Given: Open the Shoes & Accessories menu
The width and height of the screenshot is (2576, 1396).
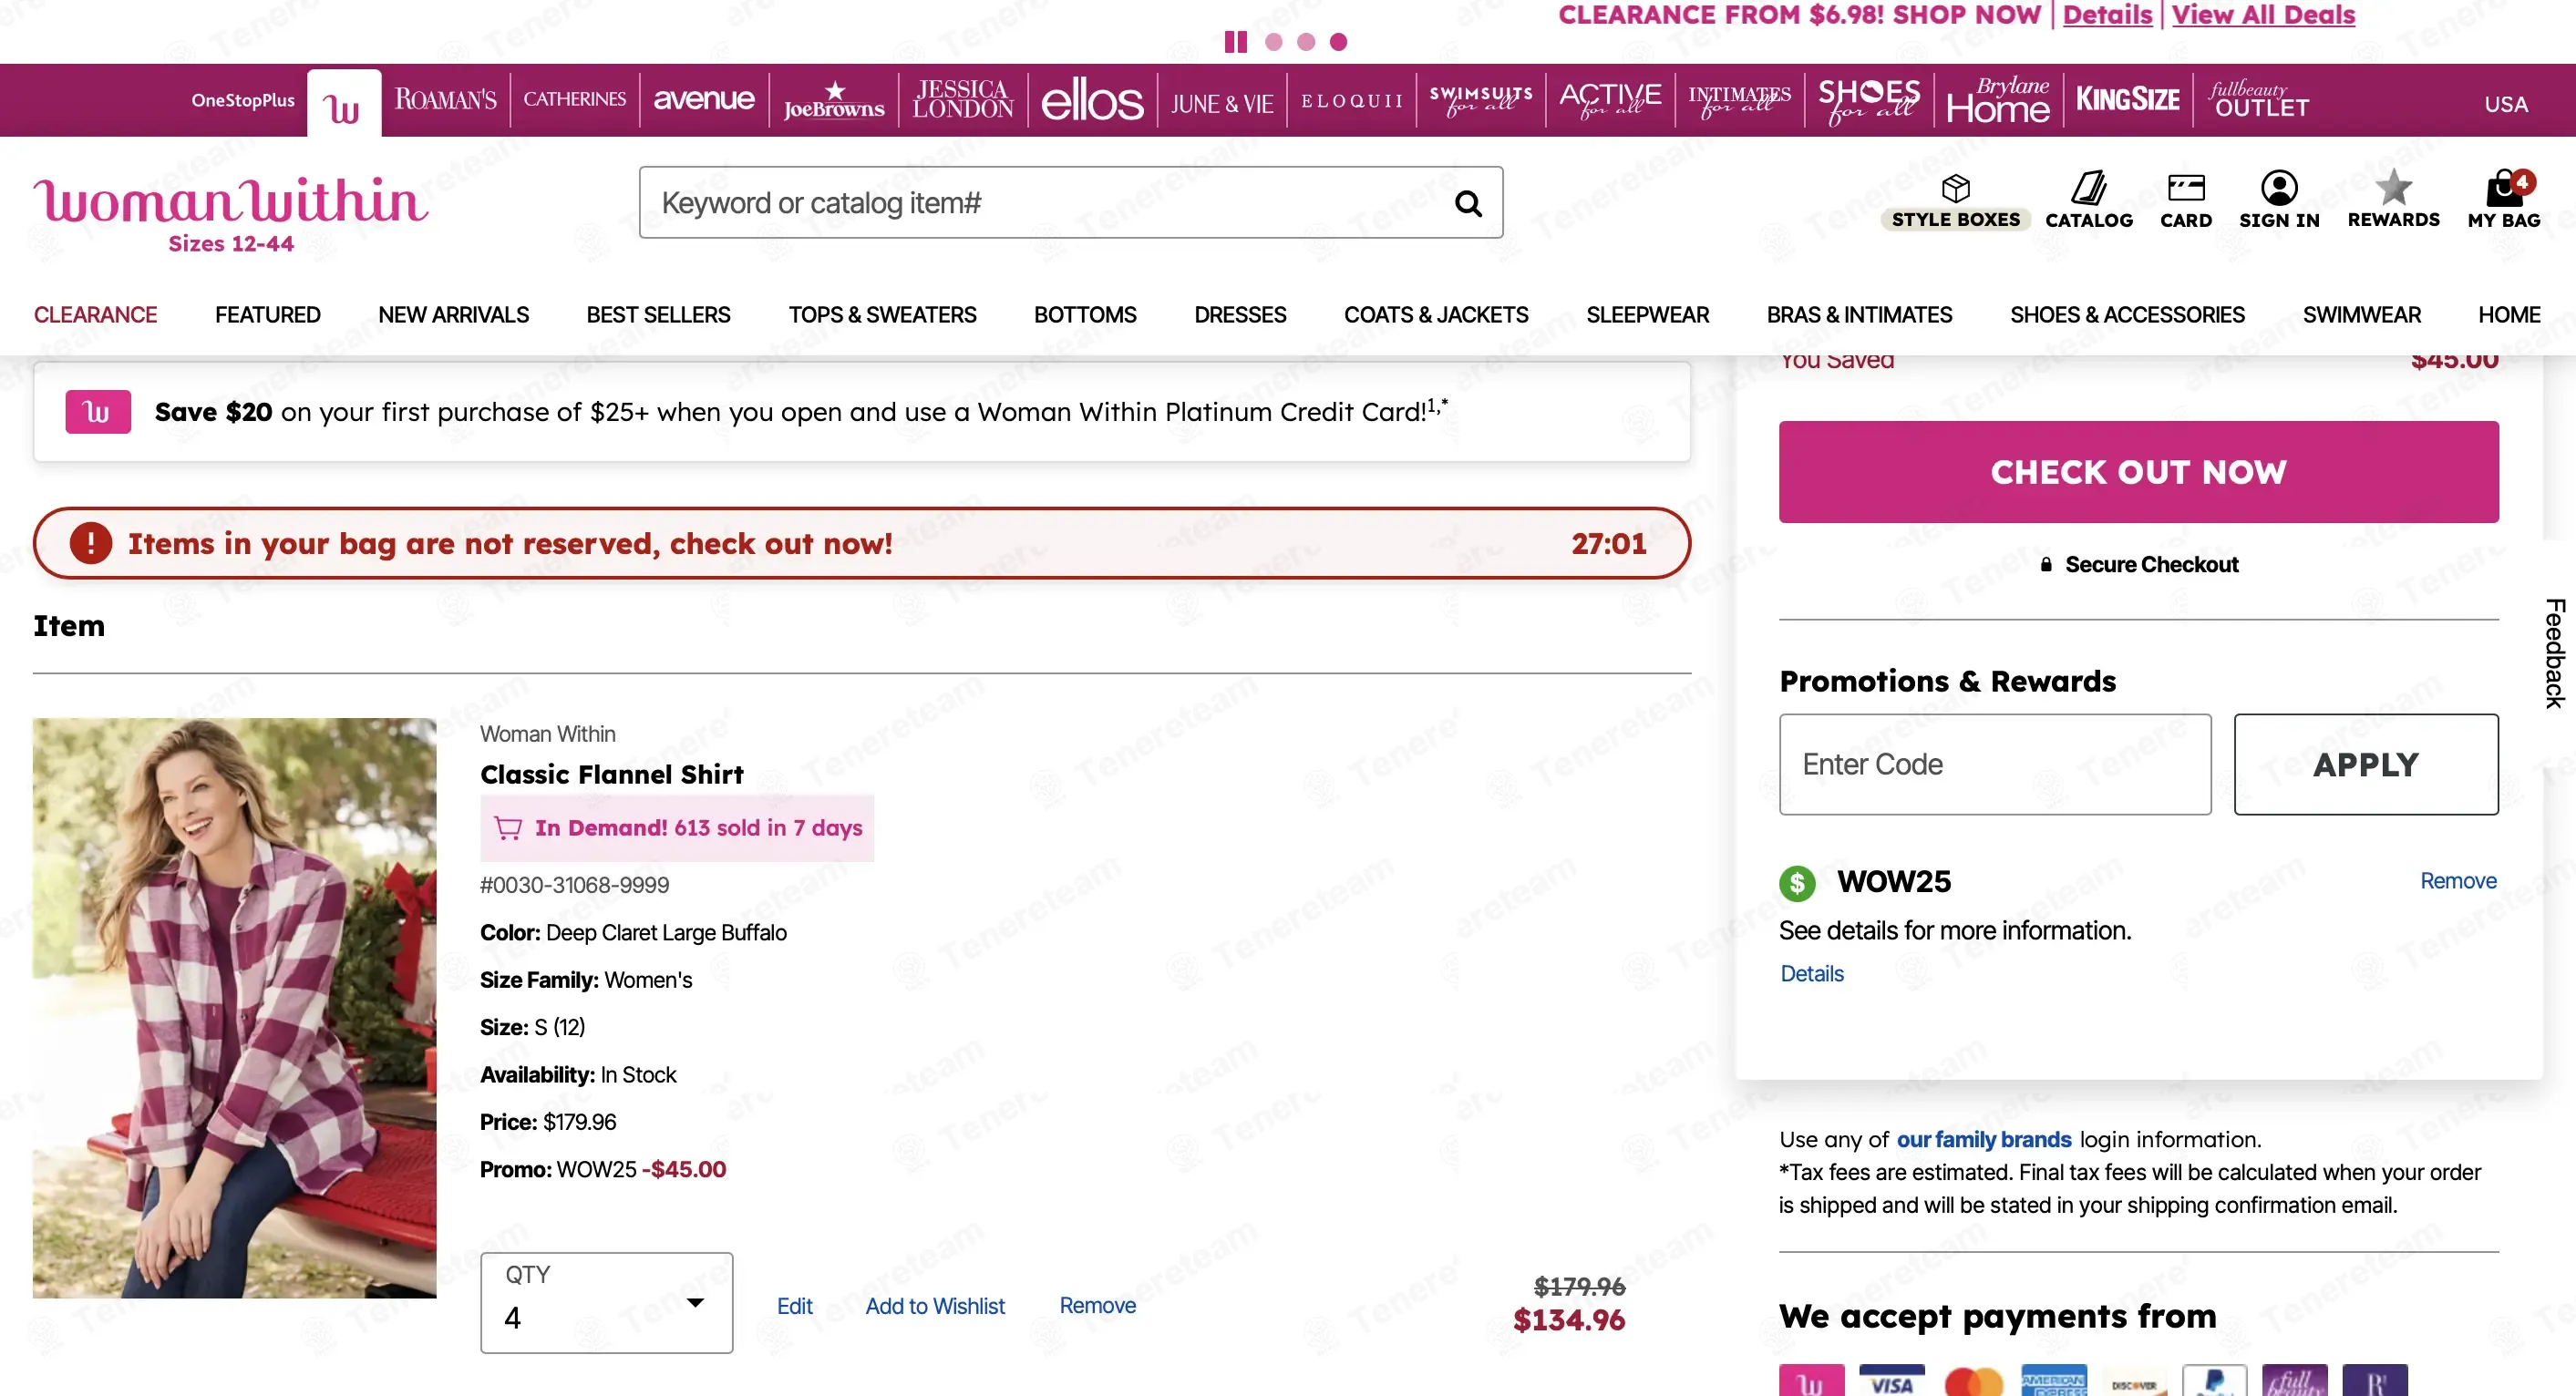Looking at the screenshot, I should pos(2127,315).
